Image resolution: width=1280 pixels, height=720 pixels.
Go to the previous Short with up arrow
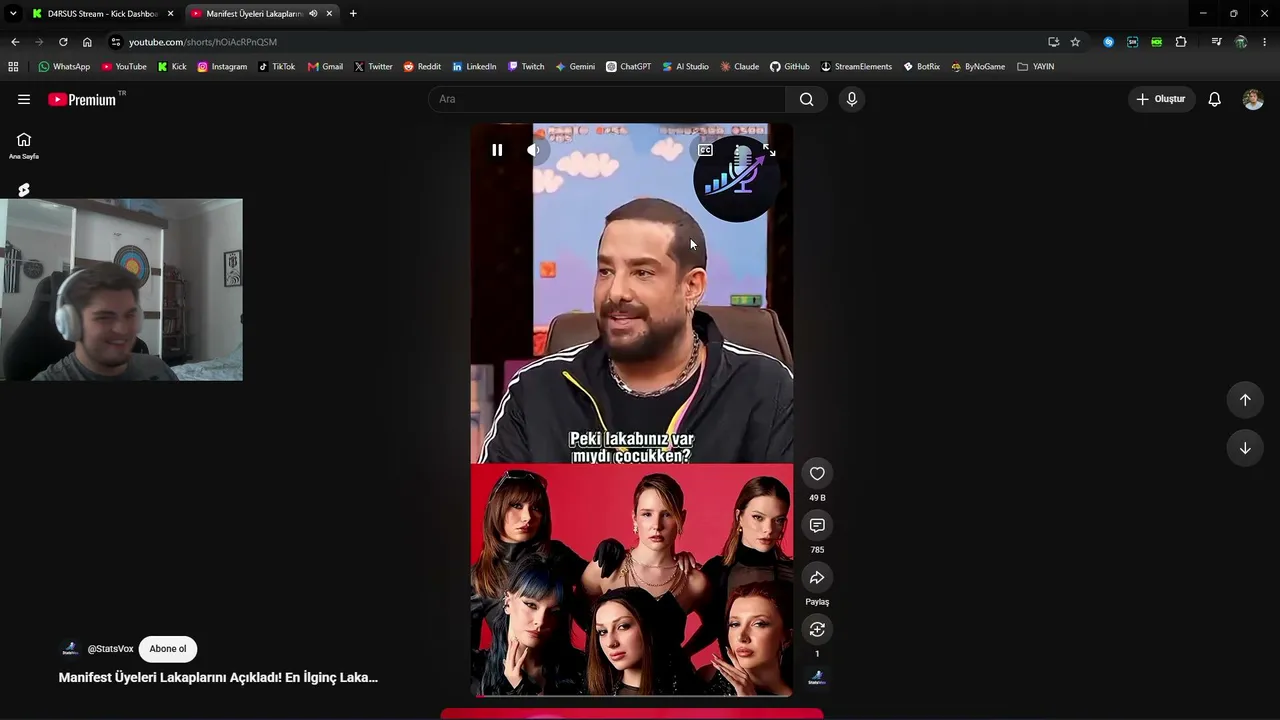(x=1245, y=400)
